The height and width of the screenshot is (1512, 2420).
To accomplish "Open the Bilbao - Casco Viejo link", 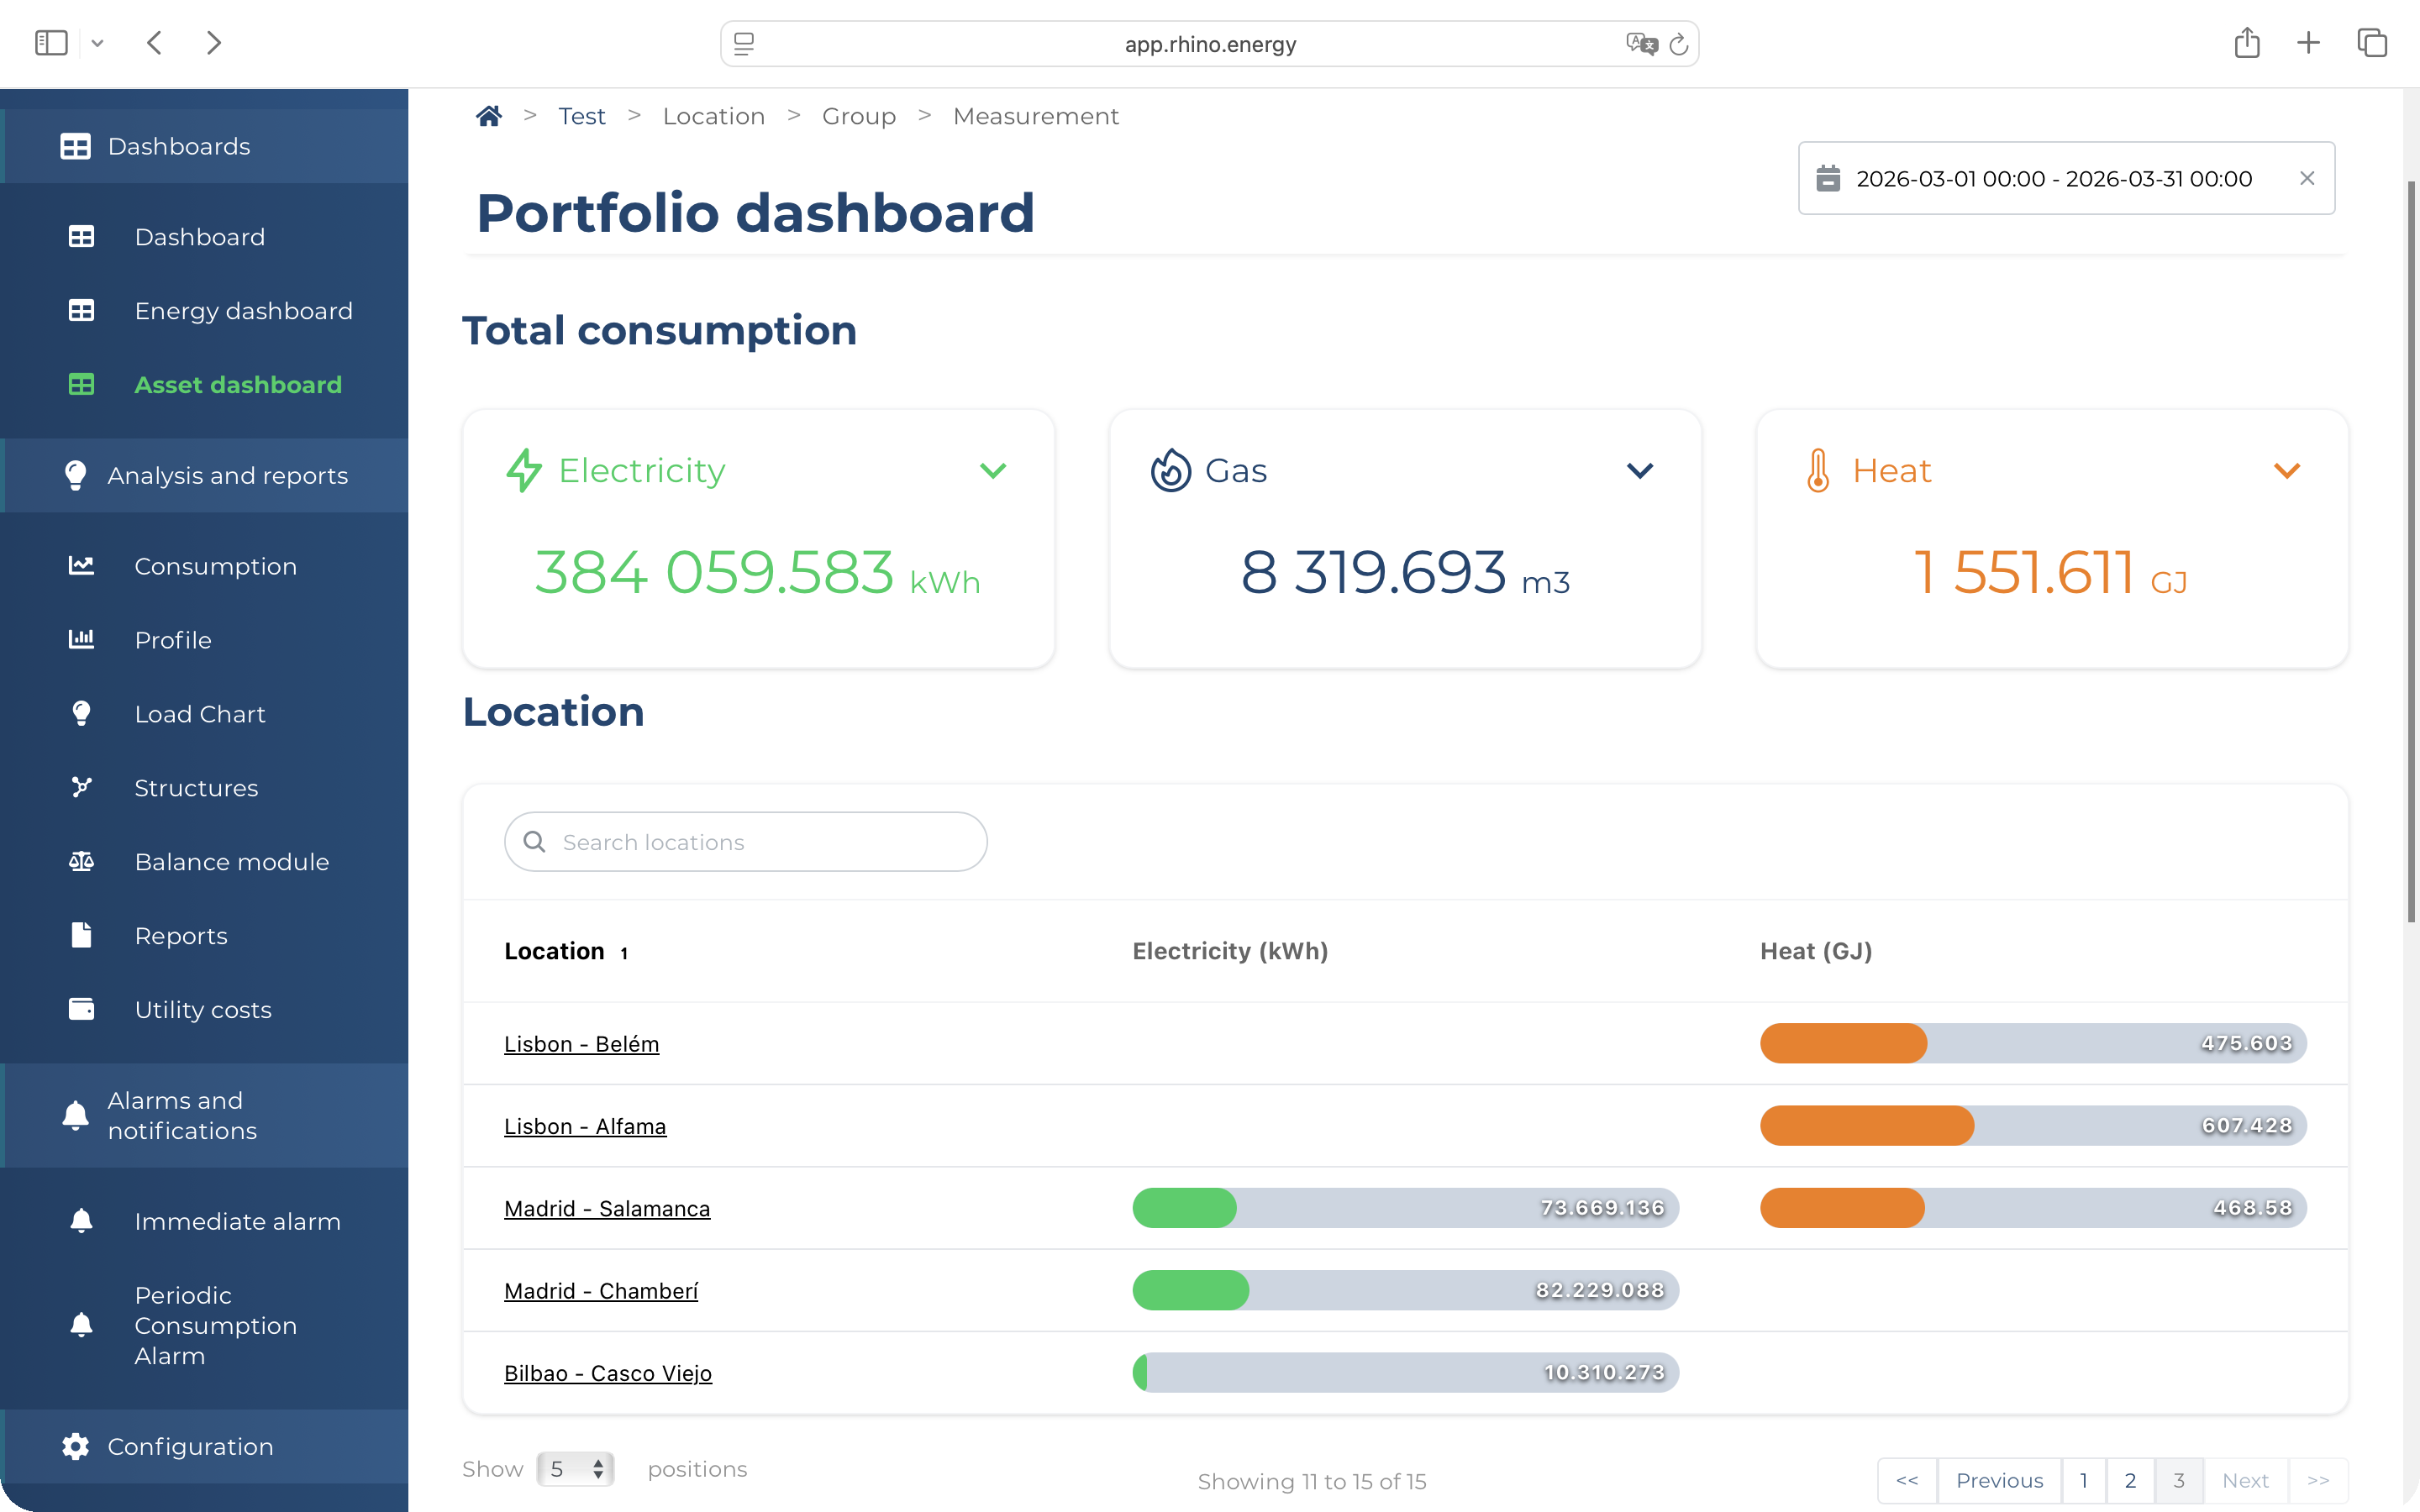I will click(x=608, y=1373).
